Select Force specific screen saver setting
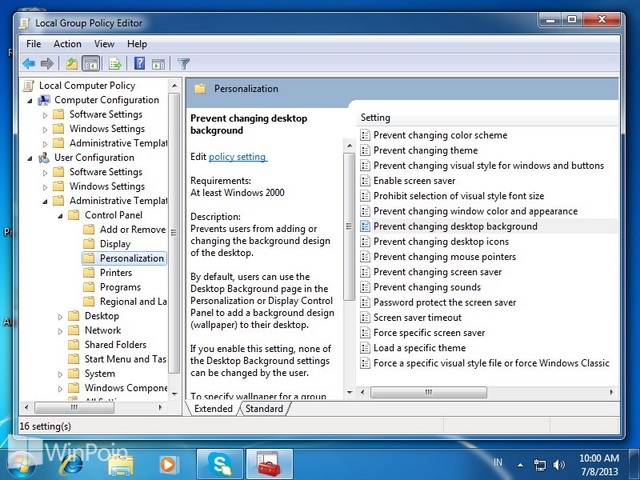The image size is (640, 480). [x=429, y=333]
